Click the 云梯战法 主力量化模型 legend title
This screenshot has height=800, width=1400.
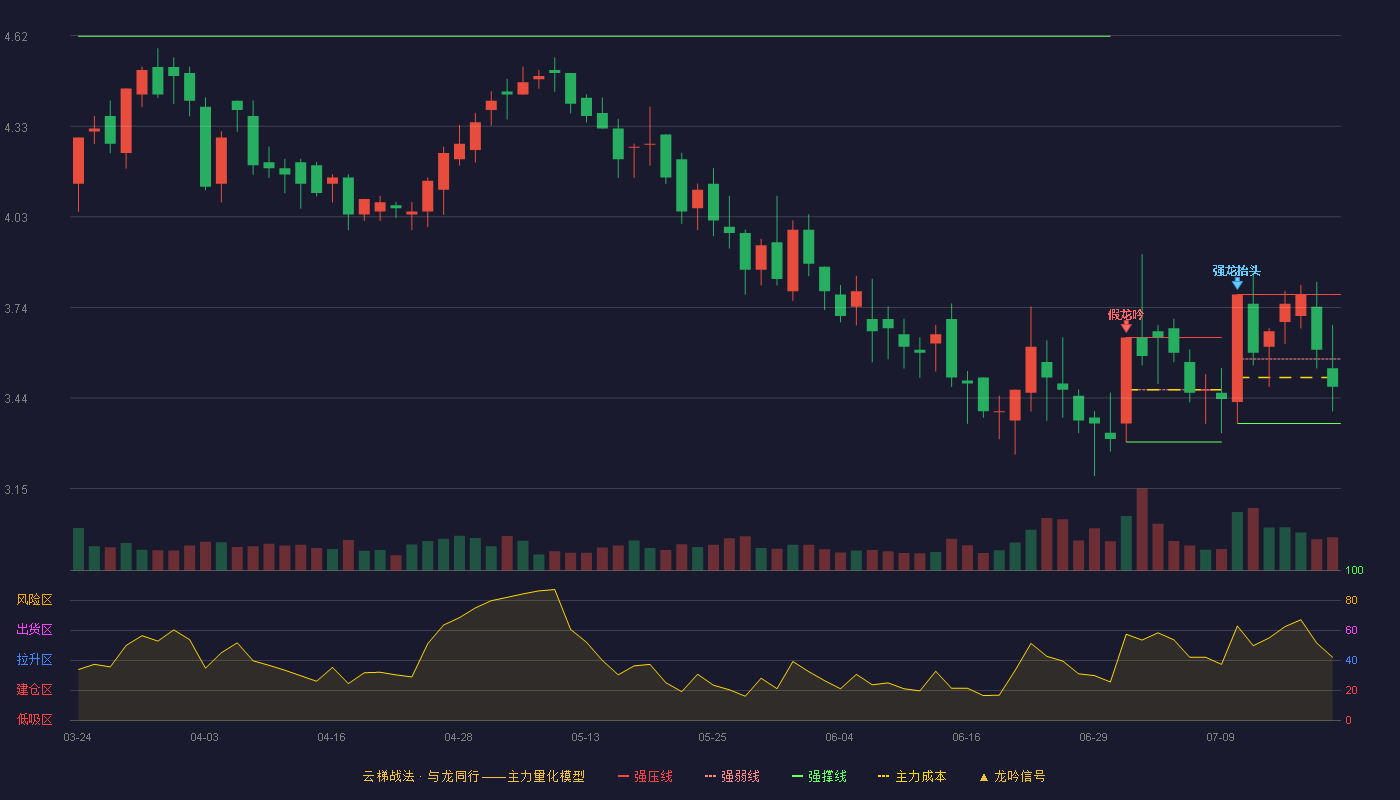point(474,776)
